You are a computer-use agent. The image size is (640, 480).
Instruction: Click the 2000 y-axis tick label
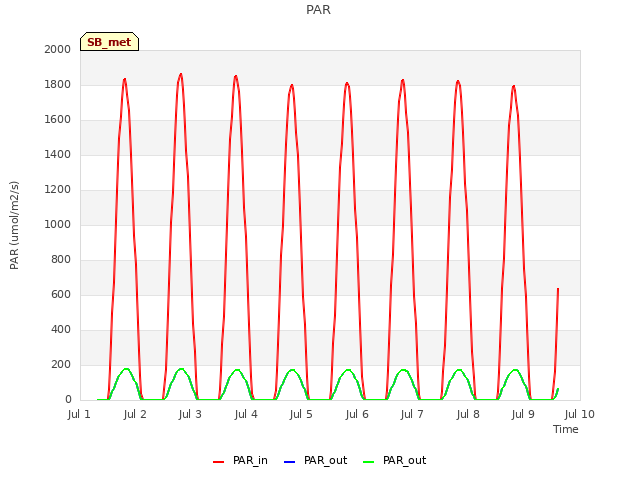click(x=58, y=49)
